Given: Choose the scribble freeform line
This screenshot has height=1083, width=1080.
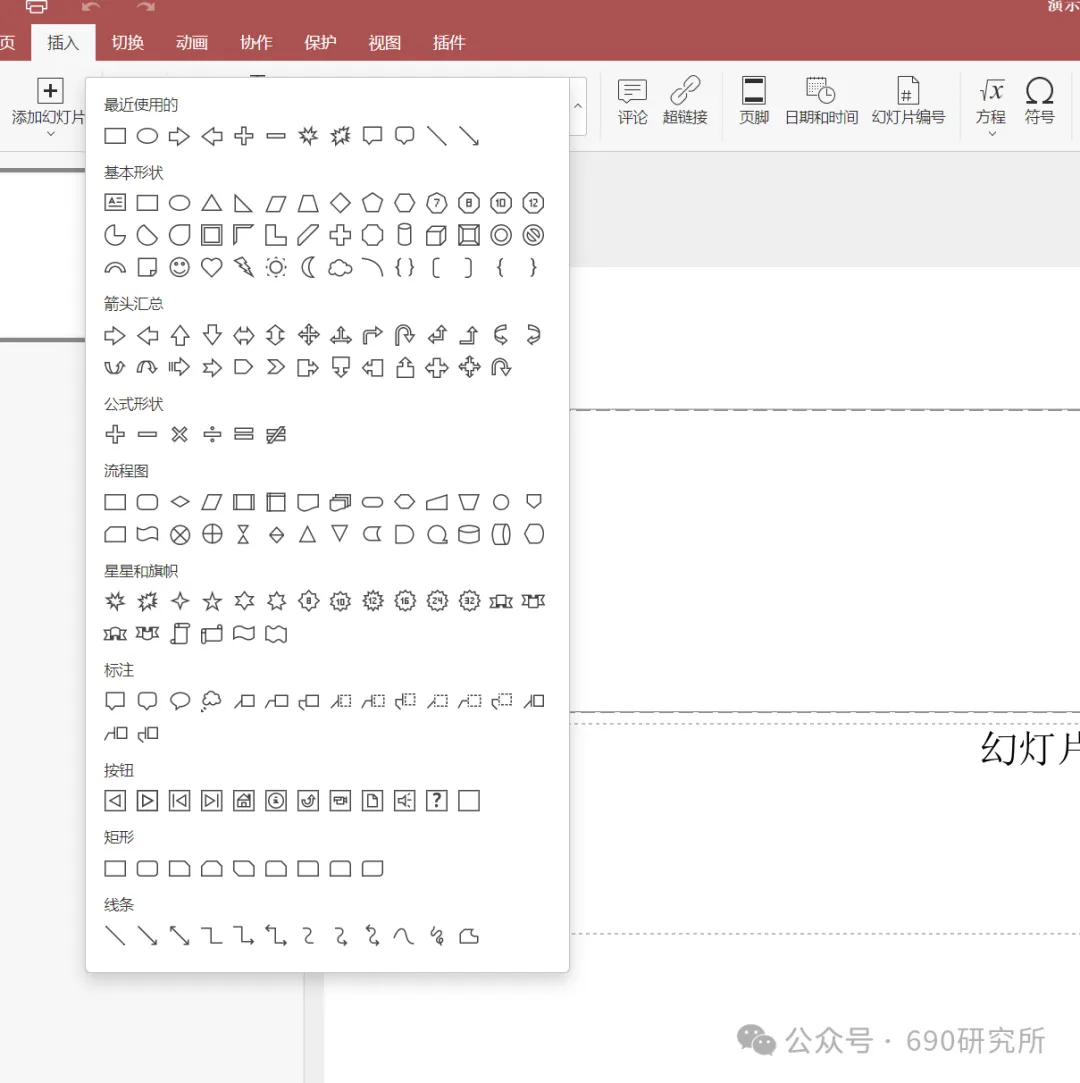Looking at the screenshot, I should pyautogui.click(x=436, y=936).
